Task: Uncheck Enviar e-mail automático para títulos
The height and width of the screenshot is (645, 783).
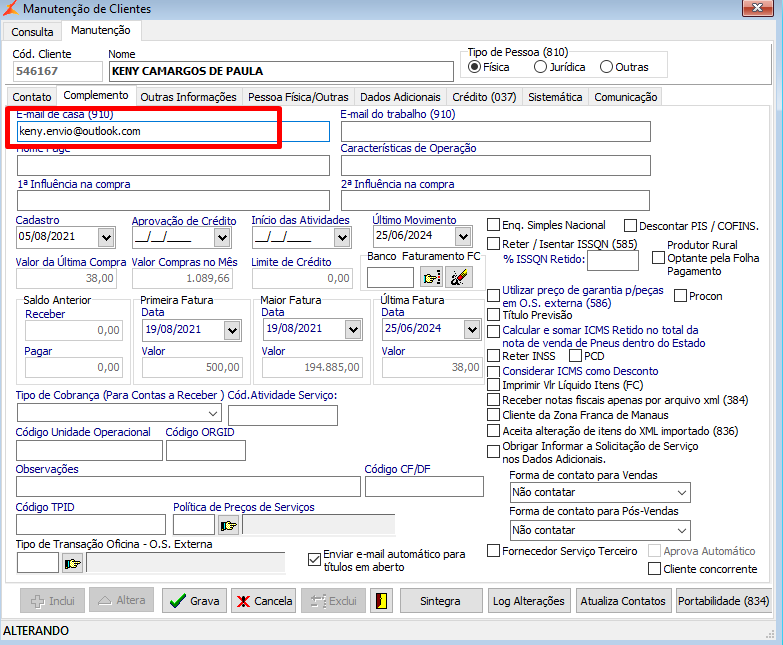Action: (x=314, y=560)
